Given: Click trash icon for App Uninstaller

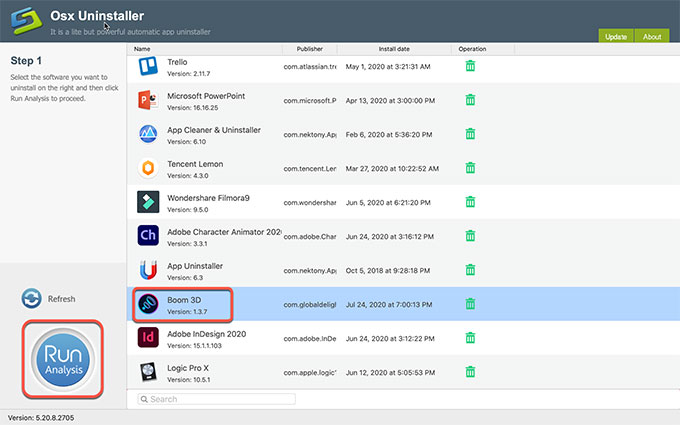Looking at the screenshot, I should [x=470, y=270].
